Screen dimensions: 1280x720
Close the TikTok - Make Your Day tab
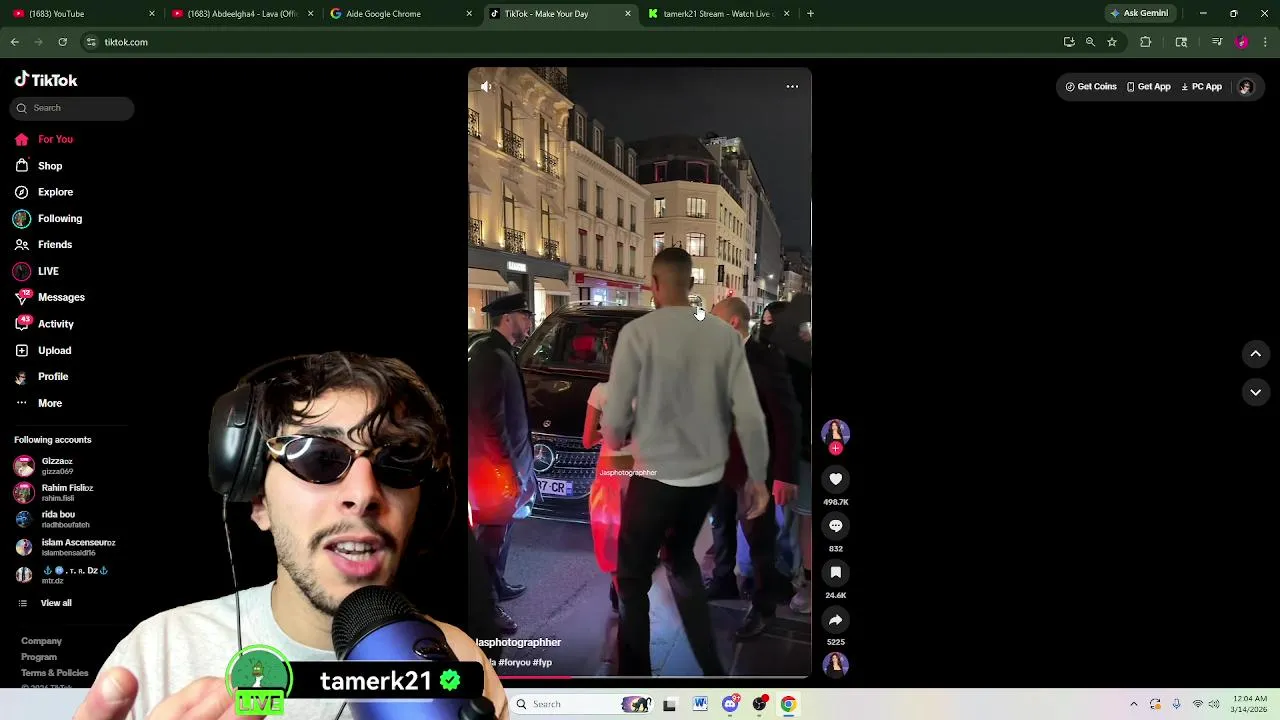point(627,14)
